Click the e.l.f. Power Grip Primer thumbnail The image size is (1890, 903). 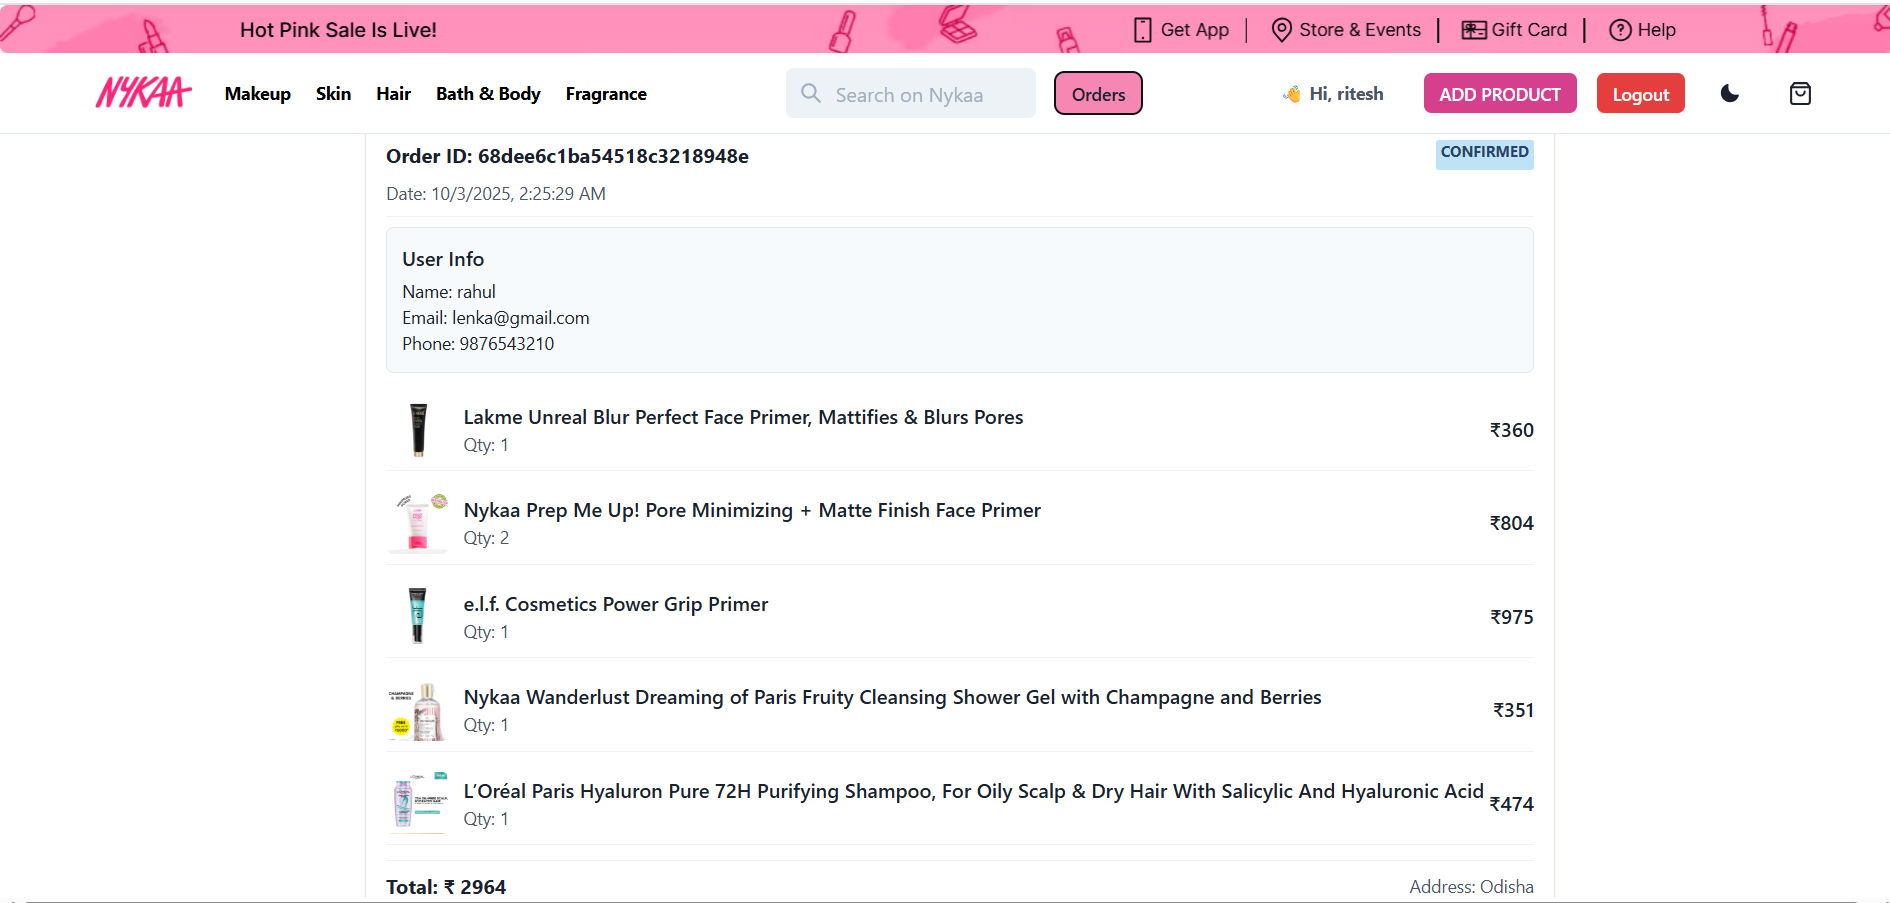[418, 616]
